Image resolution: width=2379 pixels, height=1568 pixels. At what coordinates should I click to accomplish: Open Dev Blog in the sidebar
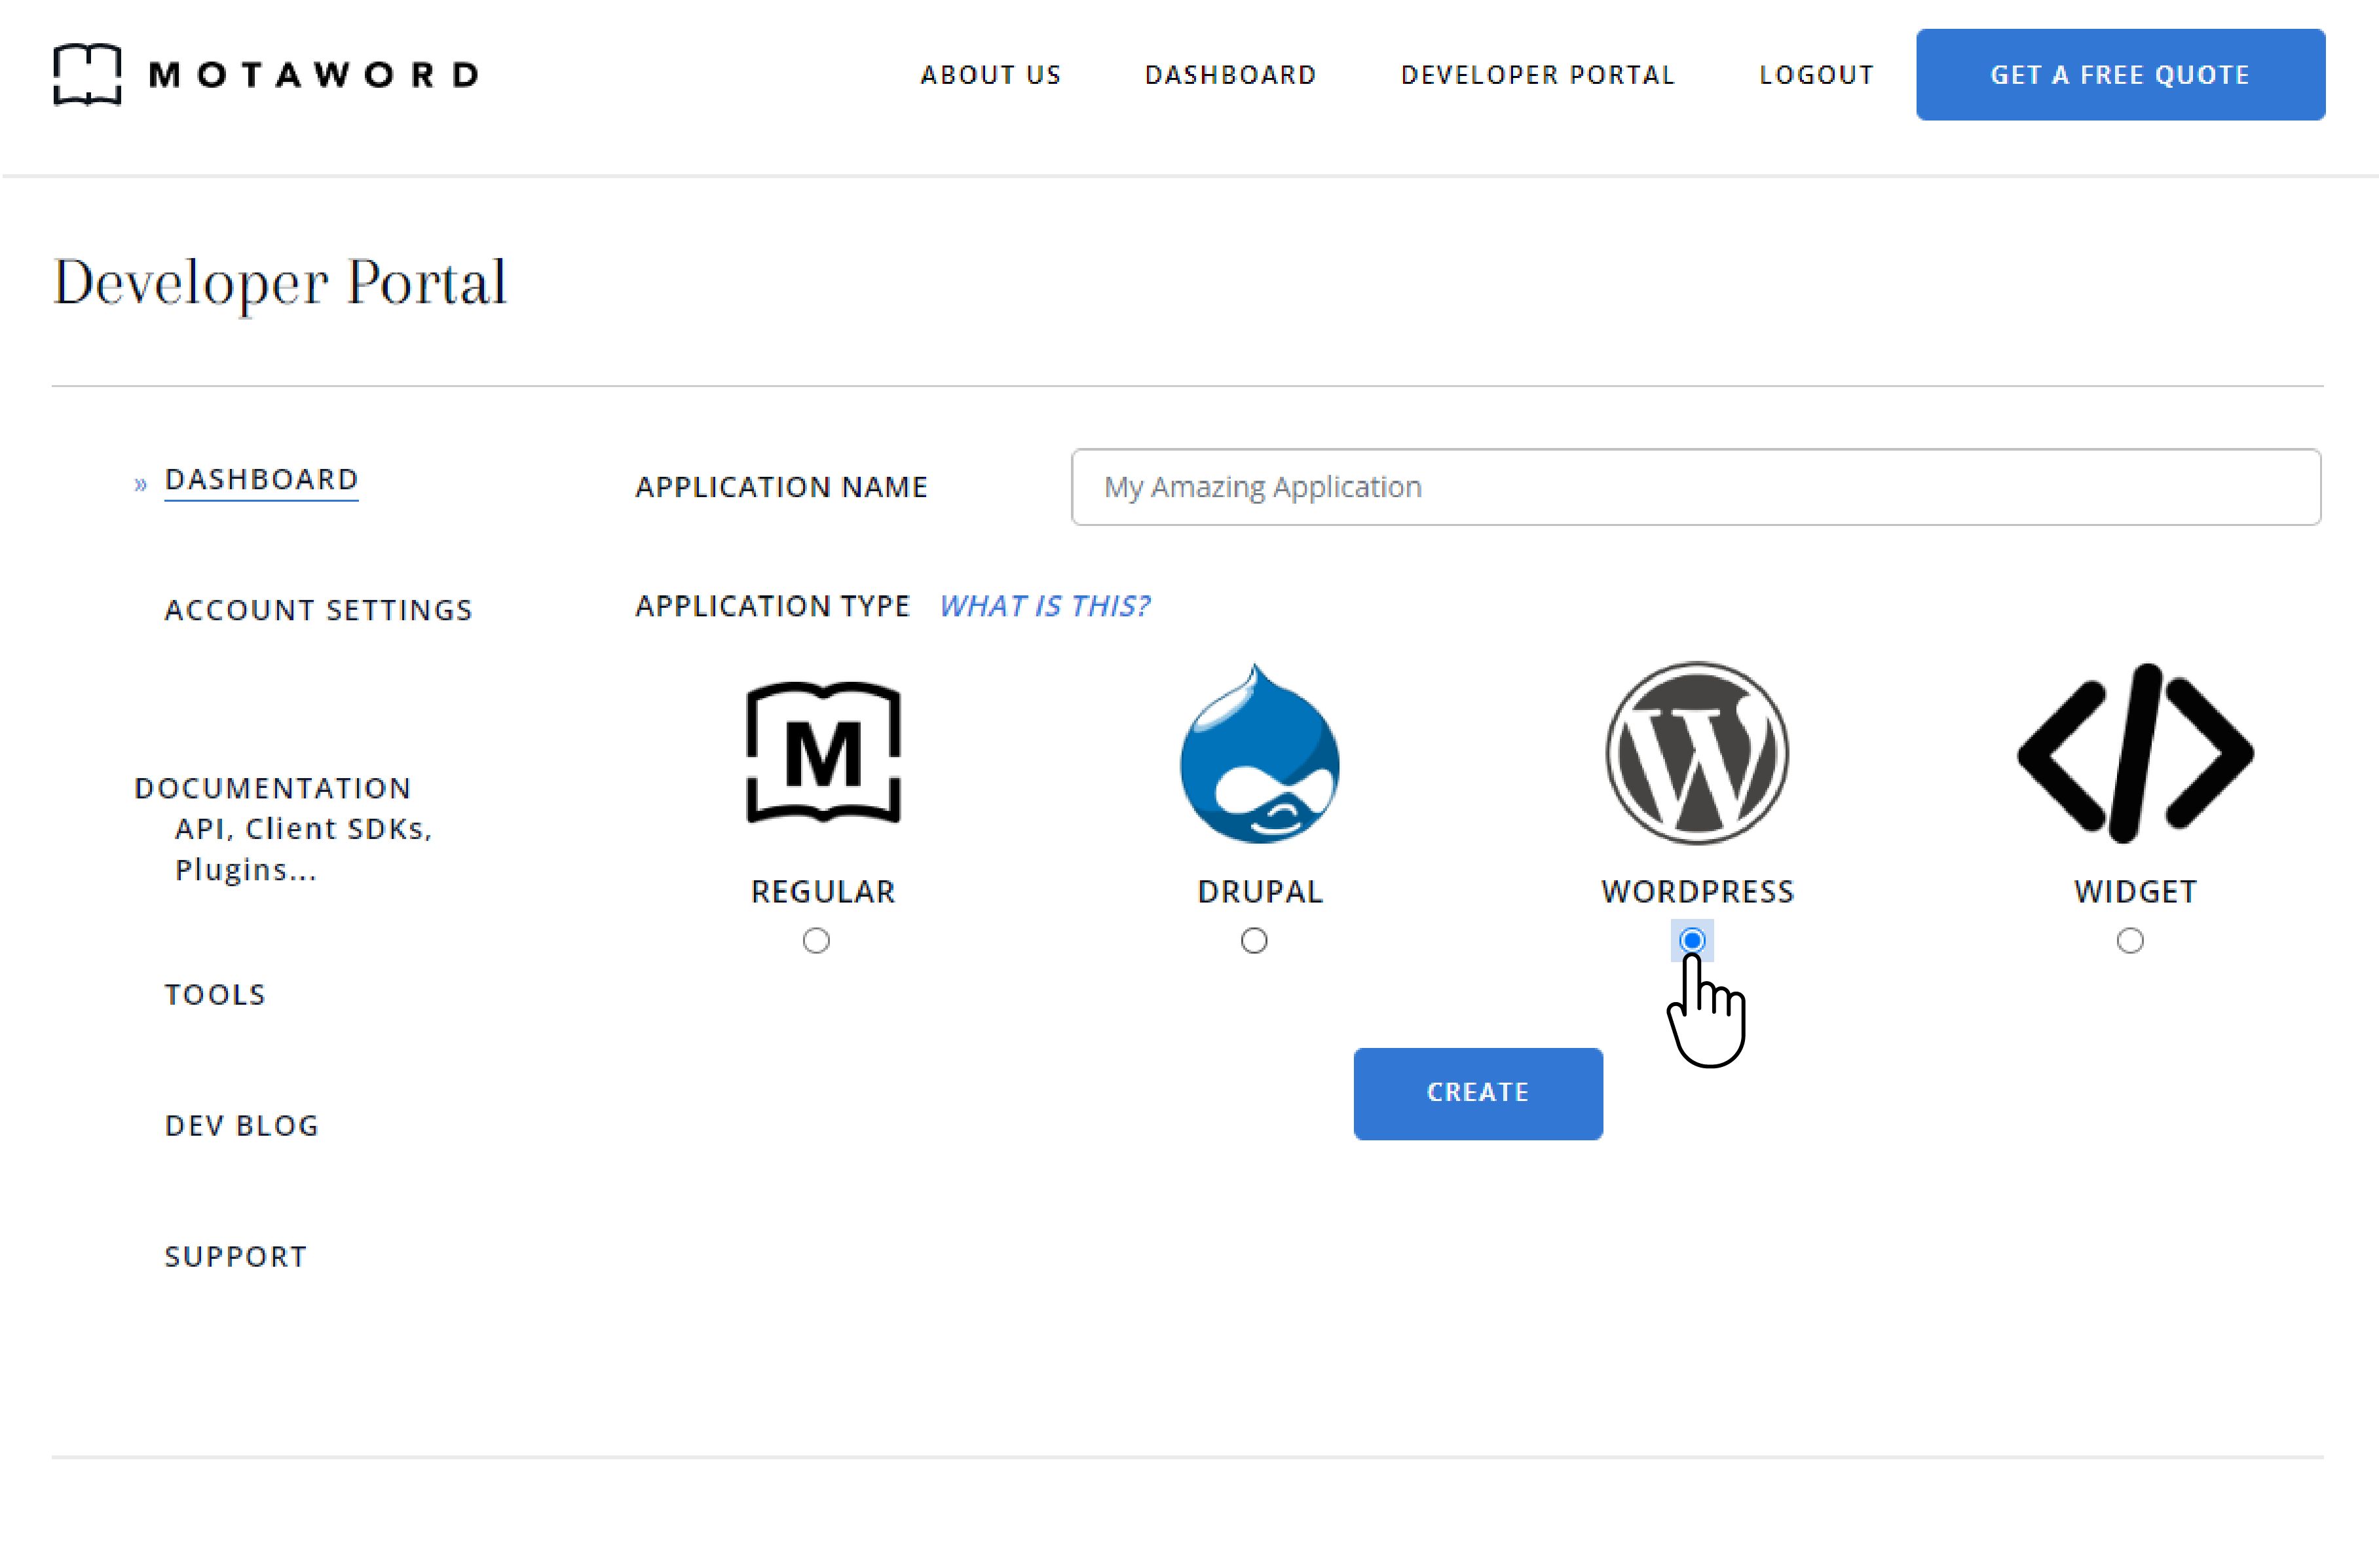(x=242, y=1125)
